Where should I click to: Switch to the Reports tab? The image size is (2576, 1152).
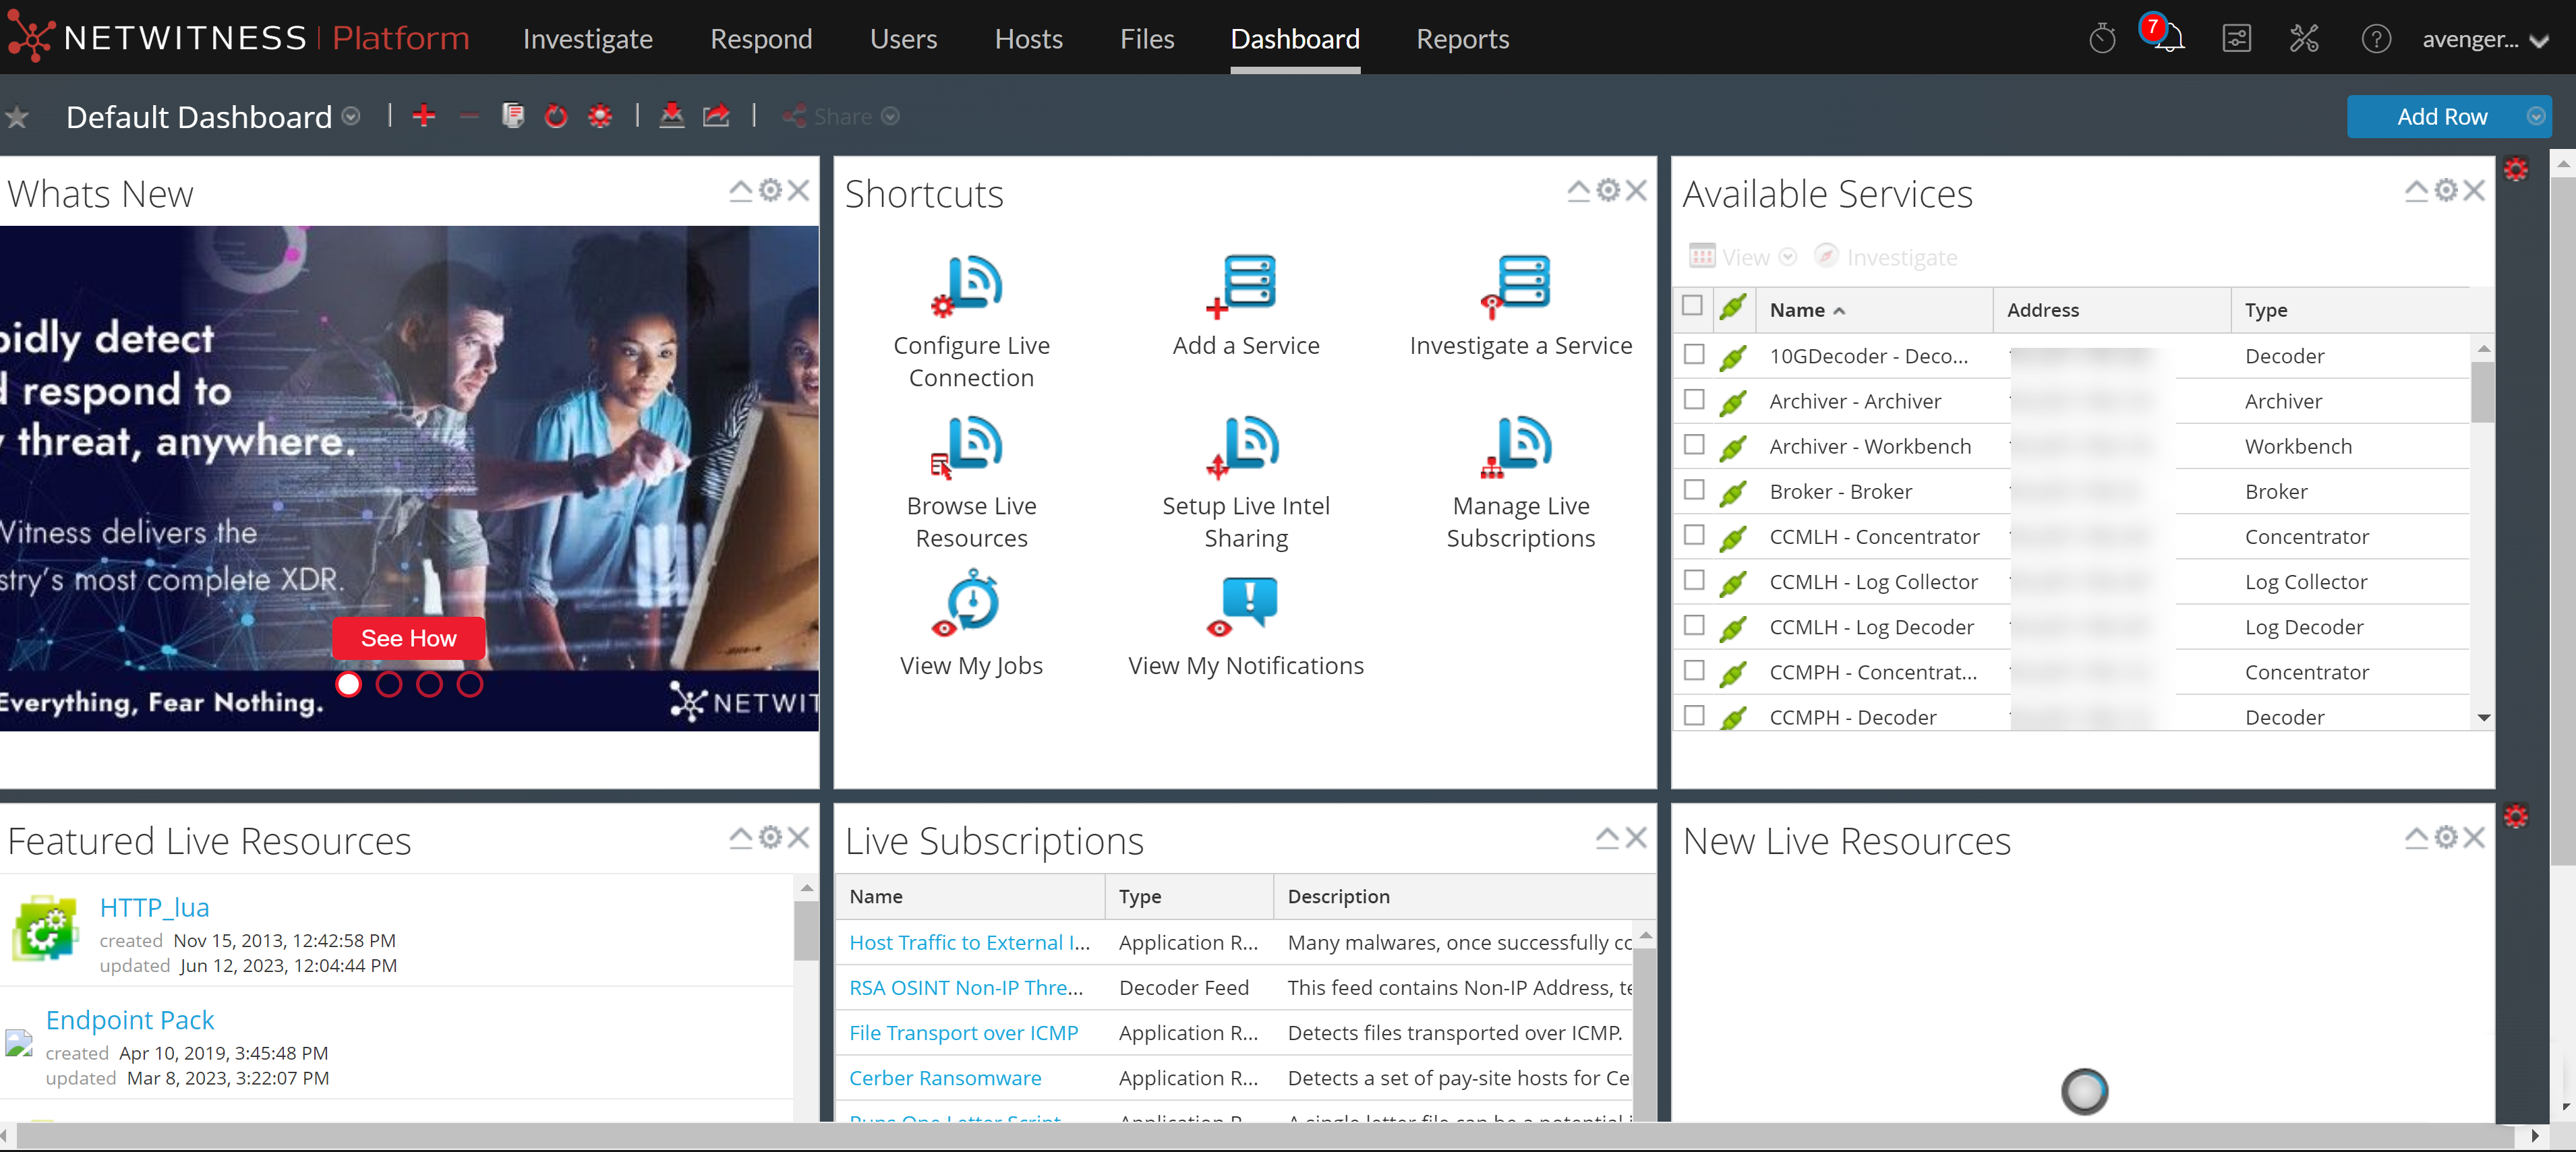click(x=1462, y=38)
